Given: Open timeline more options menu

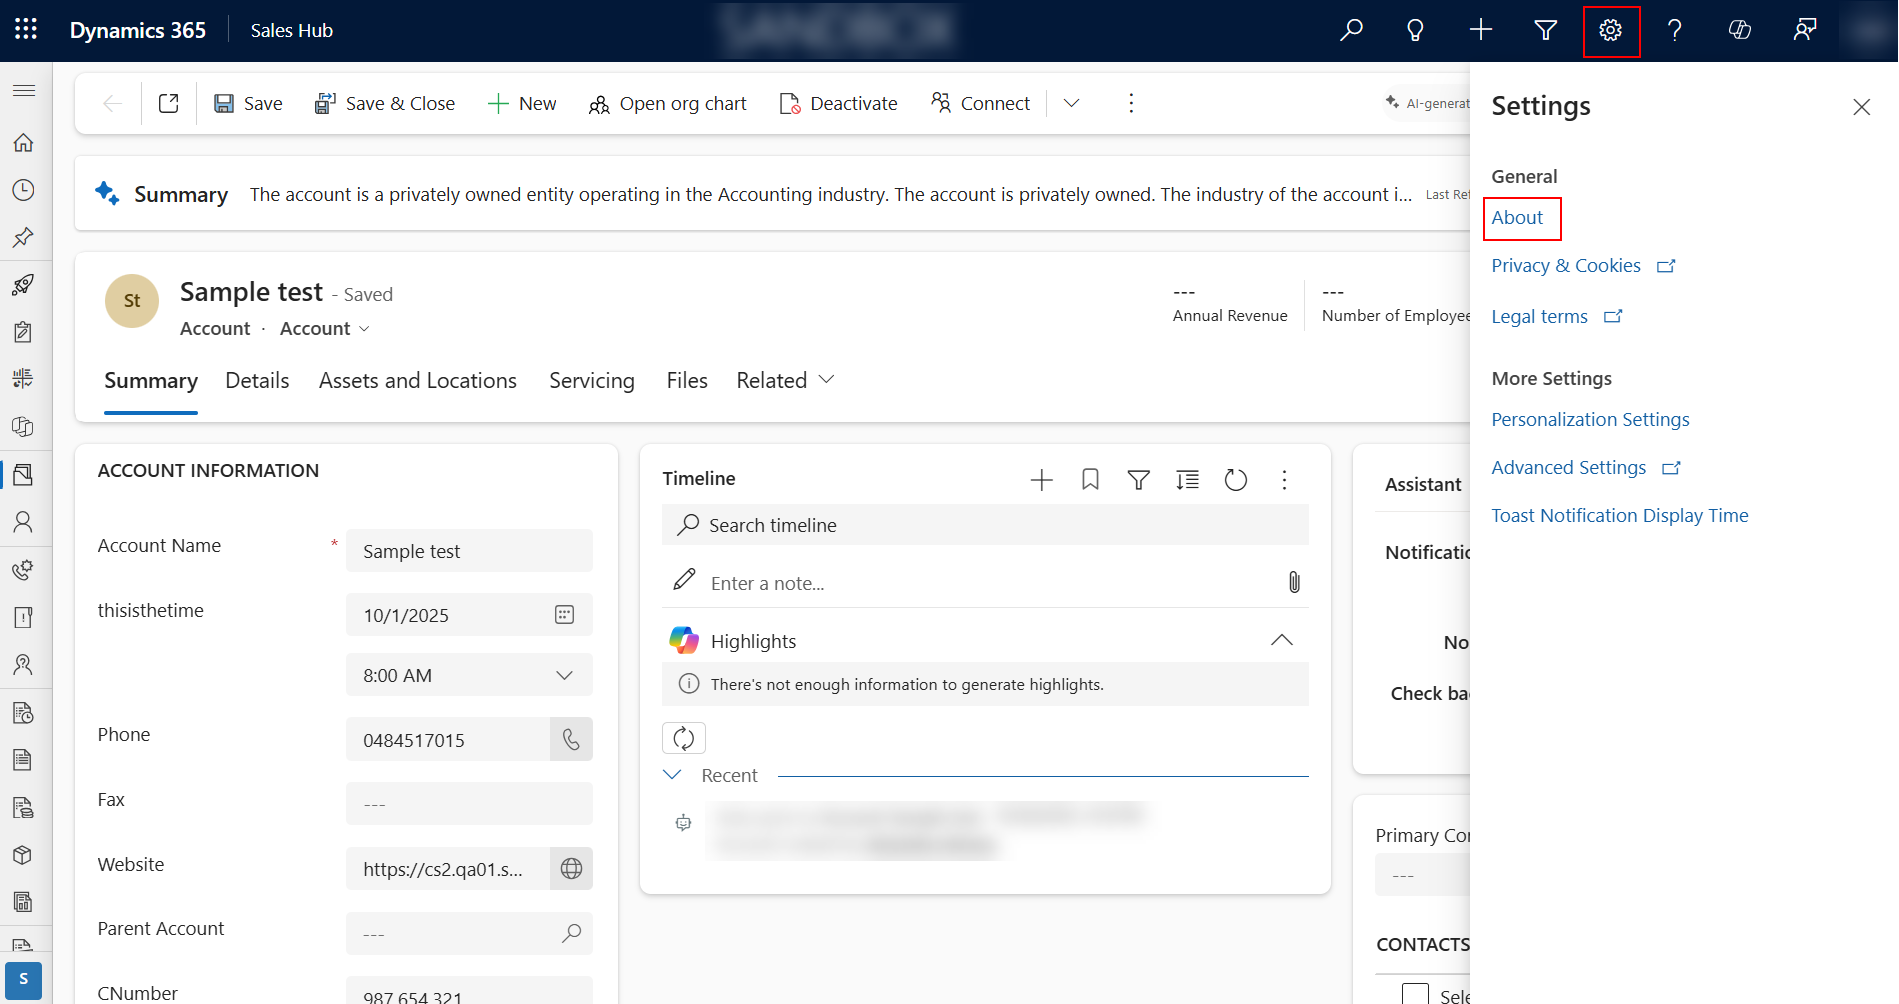Looking at the screenshot, I should pyautogui.click(x=1284, y=480).
